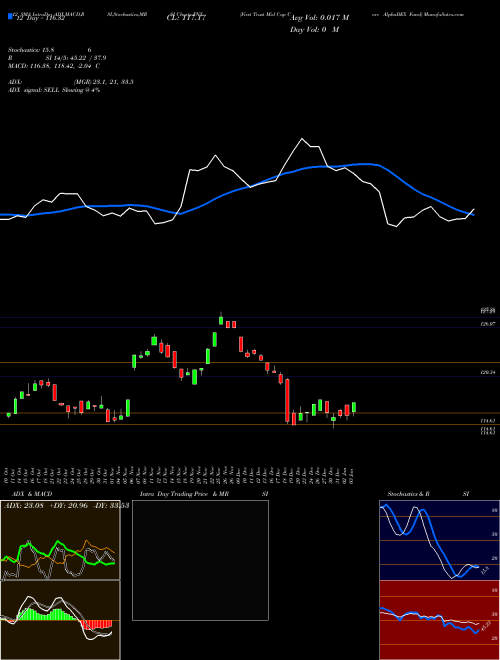Viewport: 500px width, 660px height.
Task: Click the blue 12-day SMA legend square
Action: (11, 16)
